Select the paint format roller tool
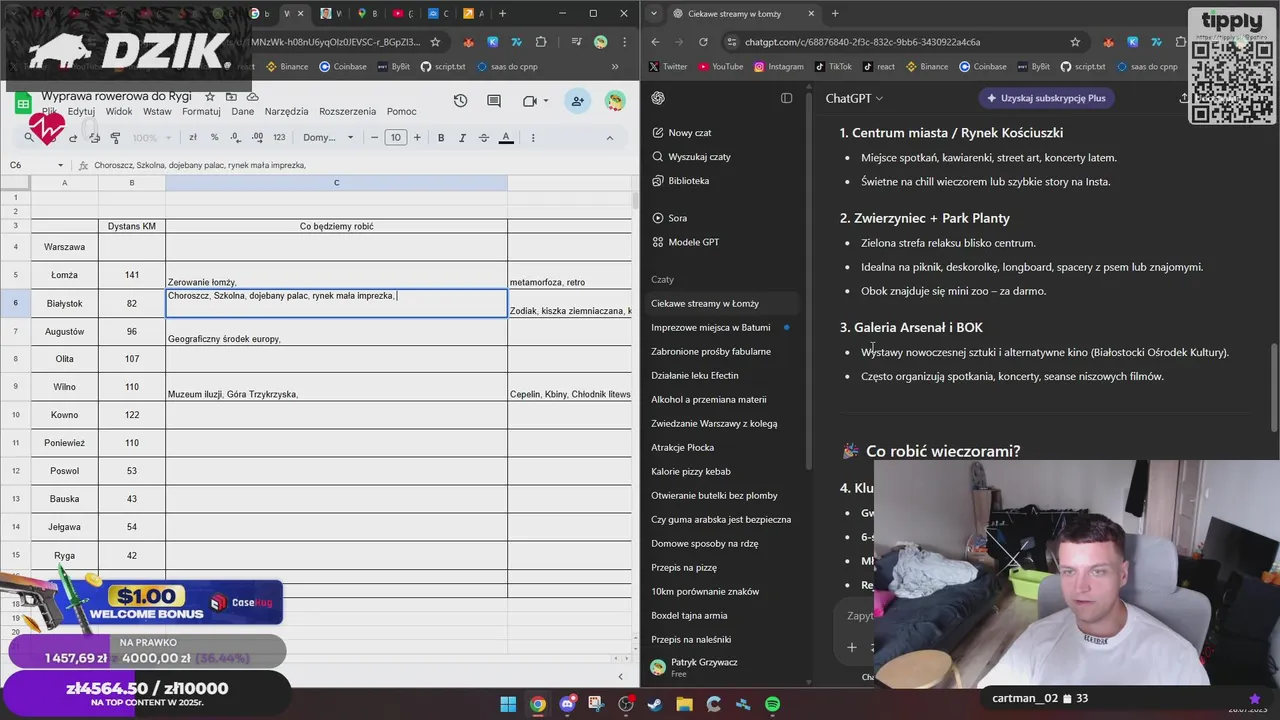The image size is (1280, 720). pos(115,138)
